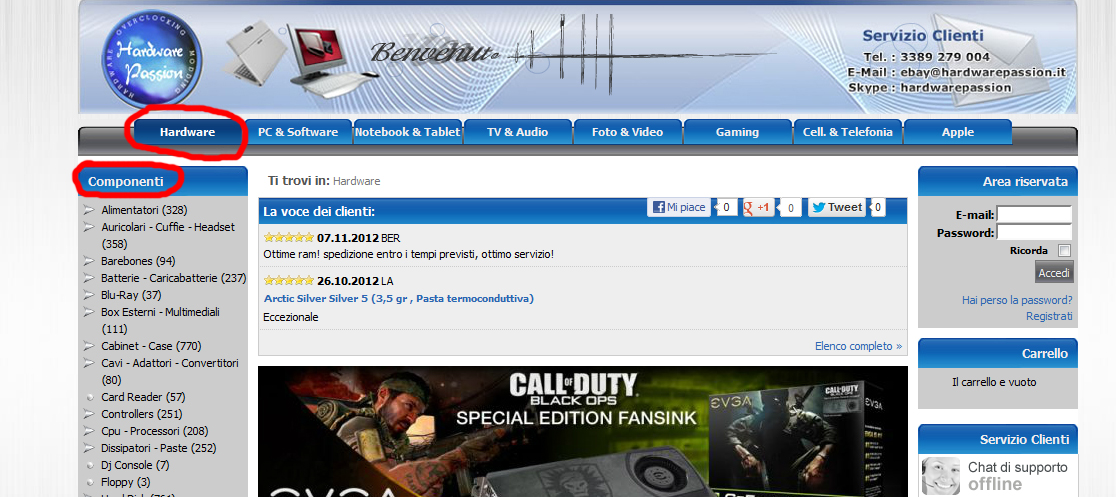Open Dissipatori - Paste (252) category
1116x497 pixels.
(x=159, y=448)
